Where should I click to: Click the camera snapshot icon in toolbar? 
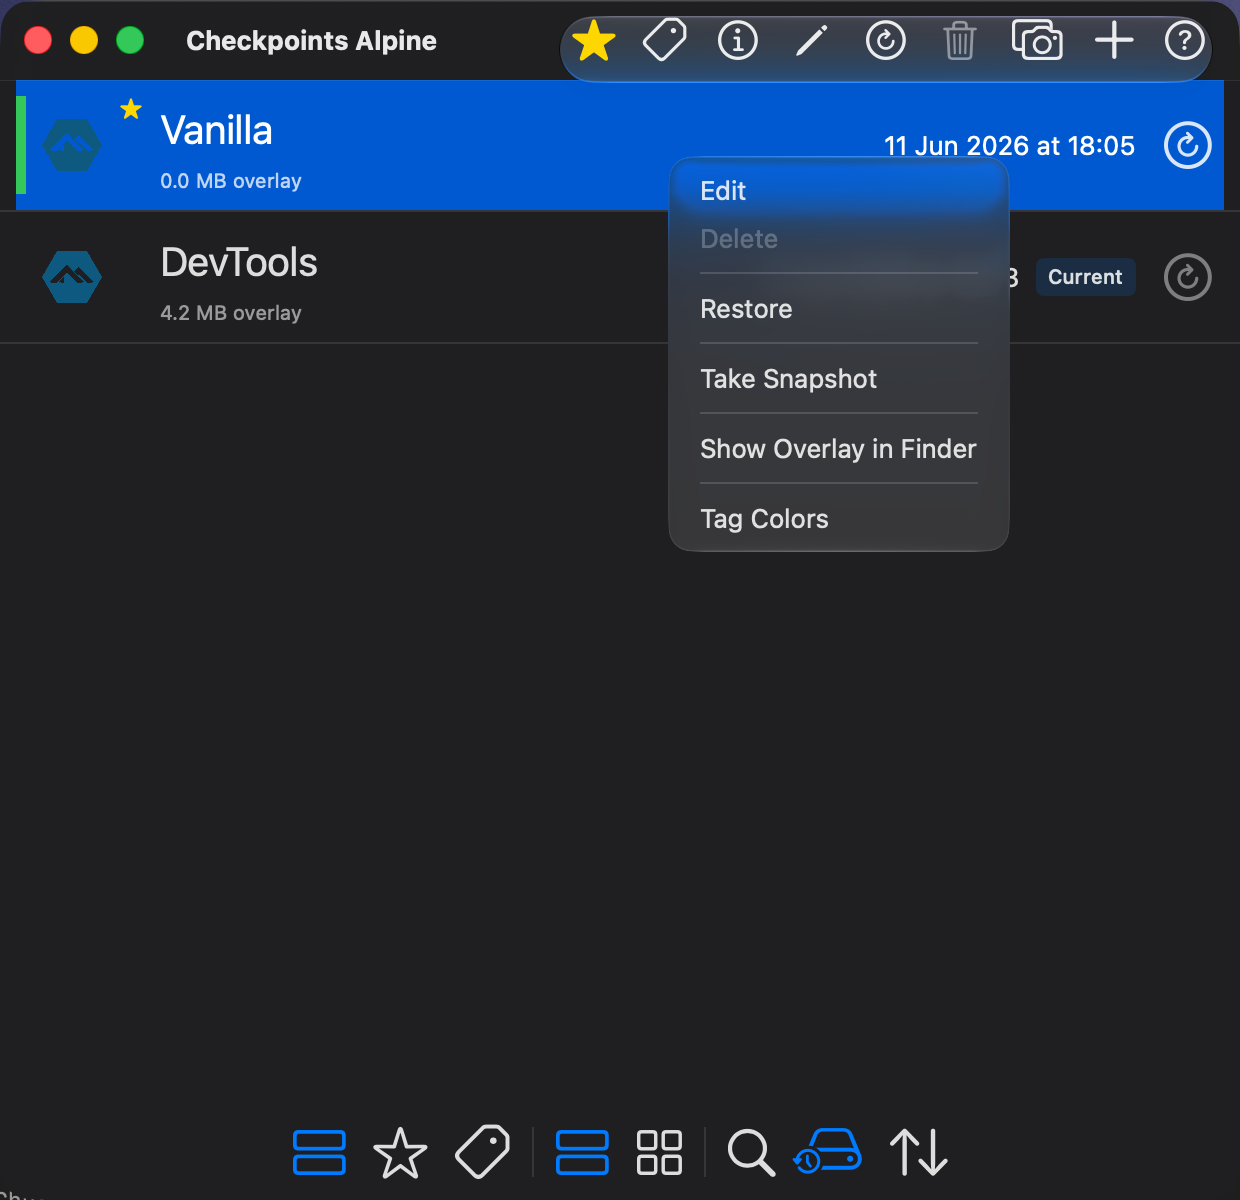point(1037,41)
